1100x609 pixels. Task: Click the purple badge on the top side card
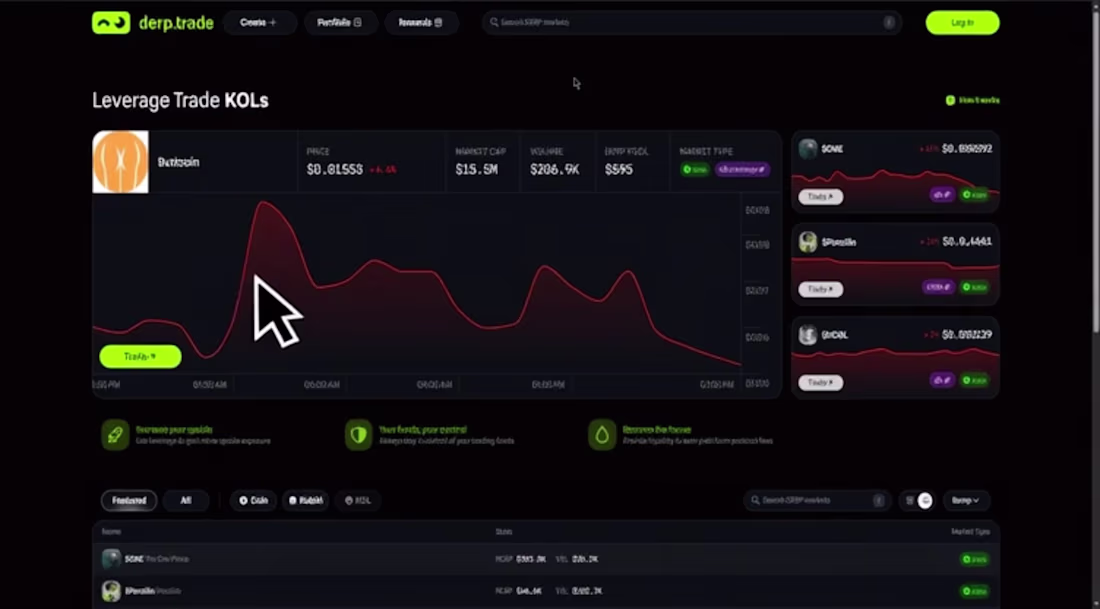click(942, 194)
